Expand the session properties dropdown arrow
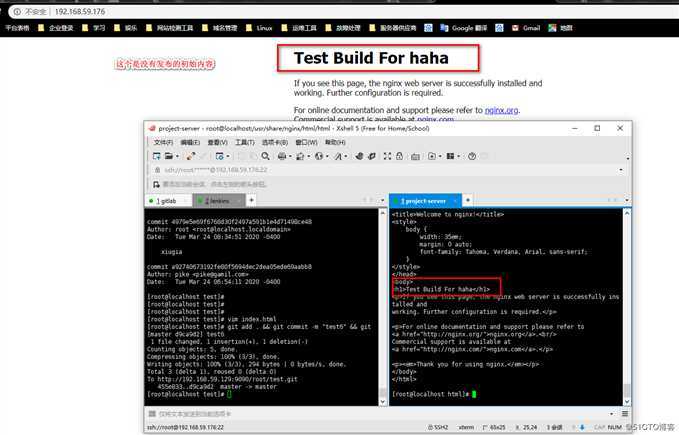This screenshot has width=679, height=435. tap(228, 157)
